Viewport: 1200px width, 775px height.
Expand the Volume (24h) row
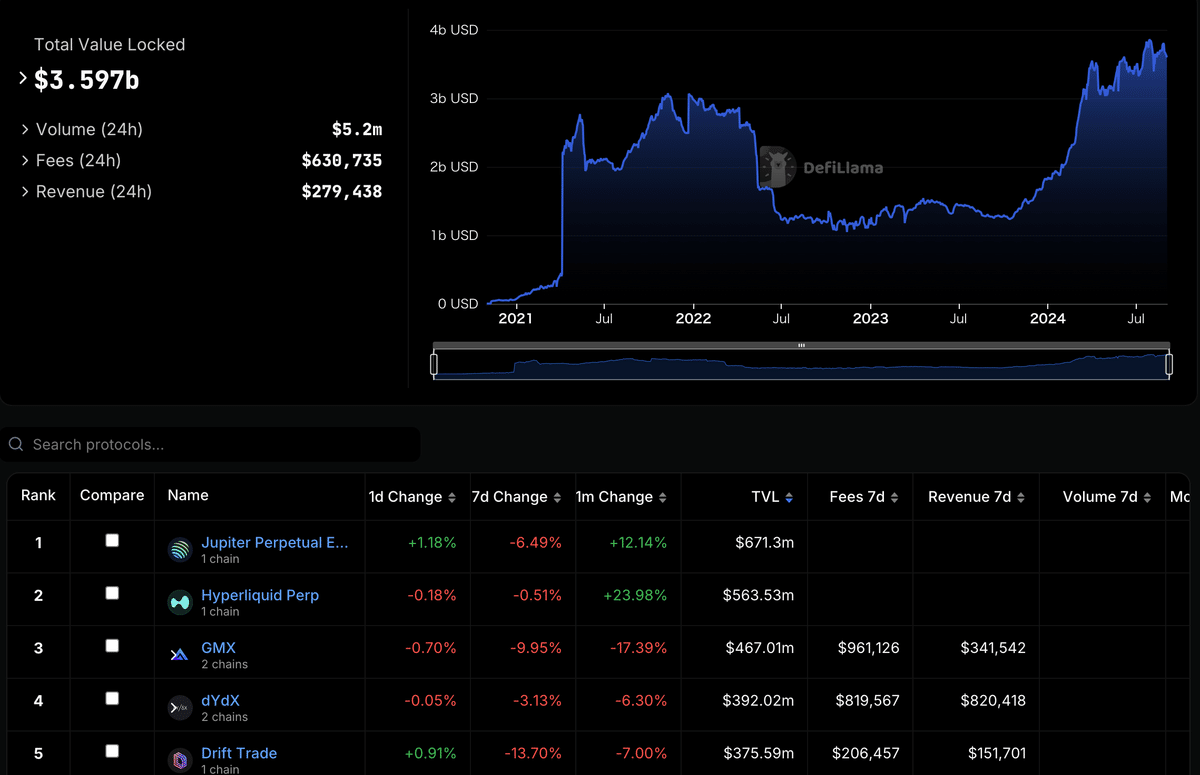(x=25, y=130)
